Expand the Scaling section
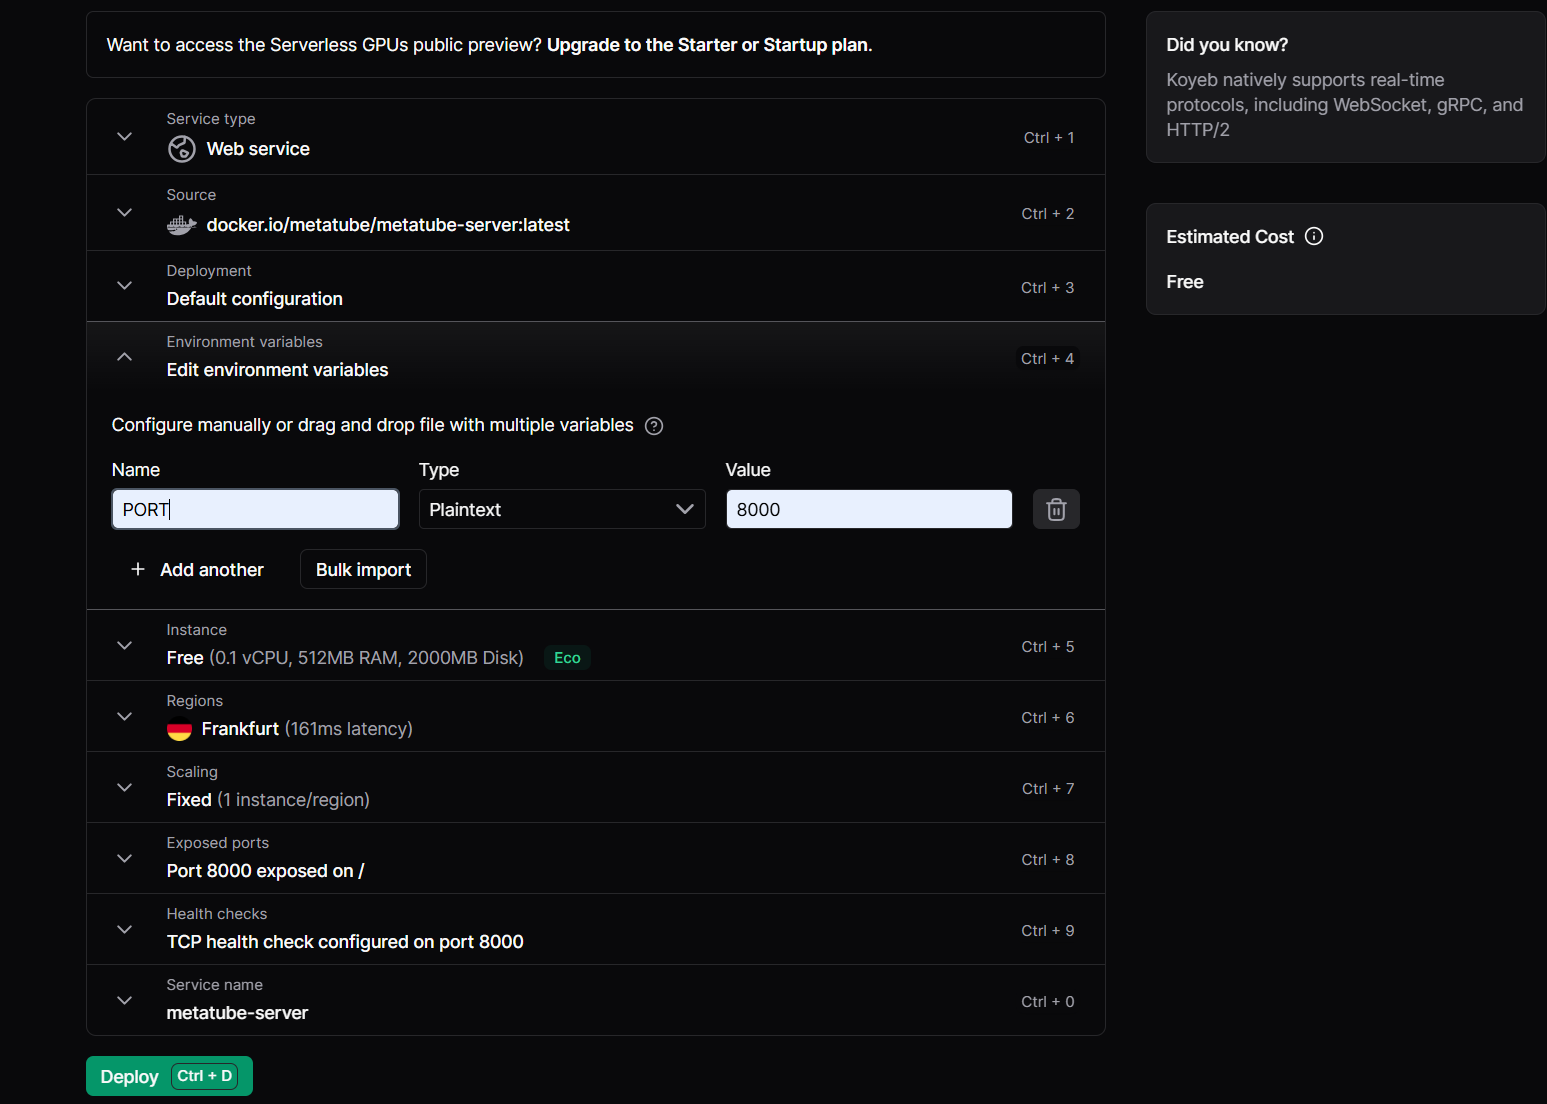 [x=124, y=787]
